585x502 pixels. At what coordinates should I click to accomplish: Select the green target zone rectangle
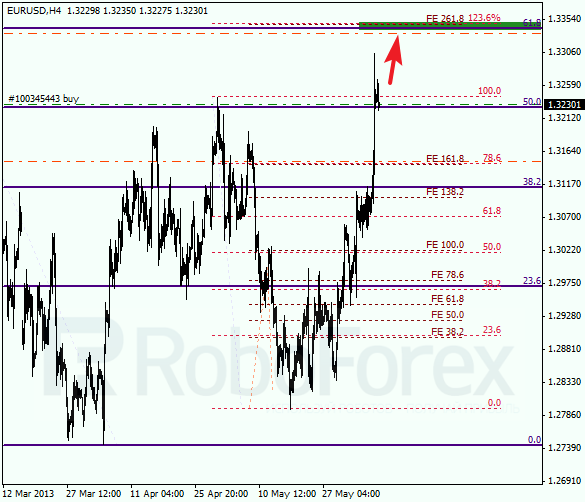[450, 25]
